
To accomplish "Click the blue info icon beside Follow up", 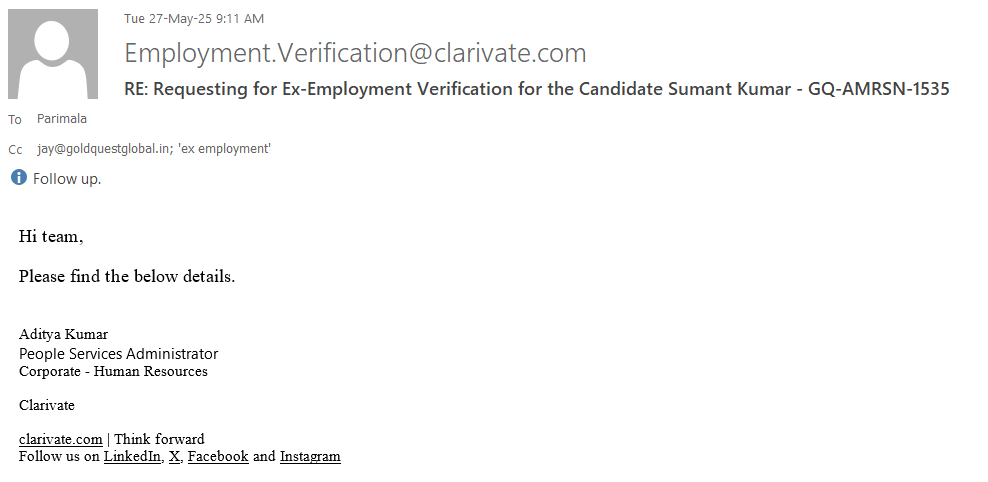I will (x=18, y=178).
